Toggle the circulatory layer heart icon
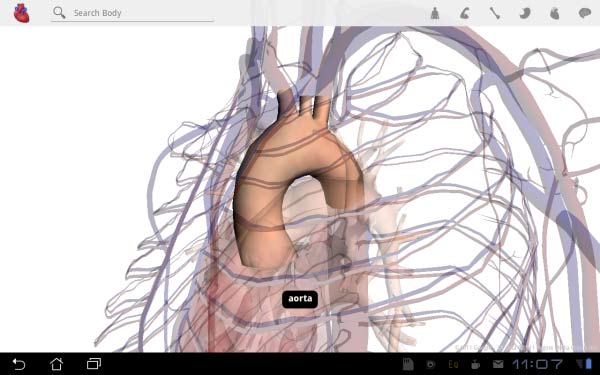600x375 pixels. pyautogui.click(x=554, y=13)
